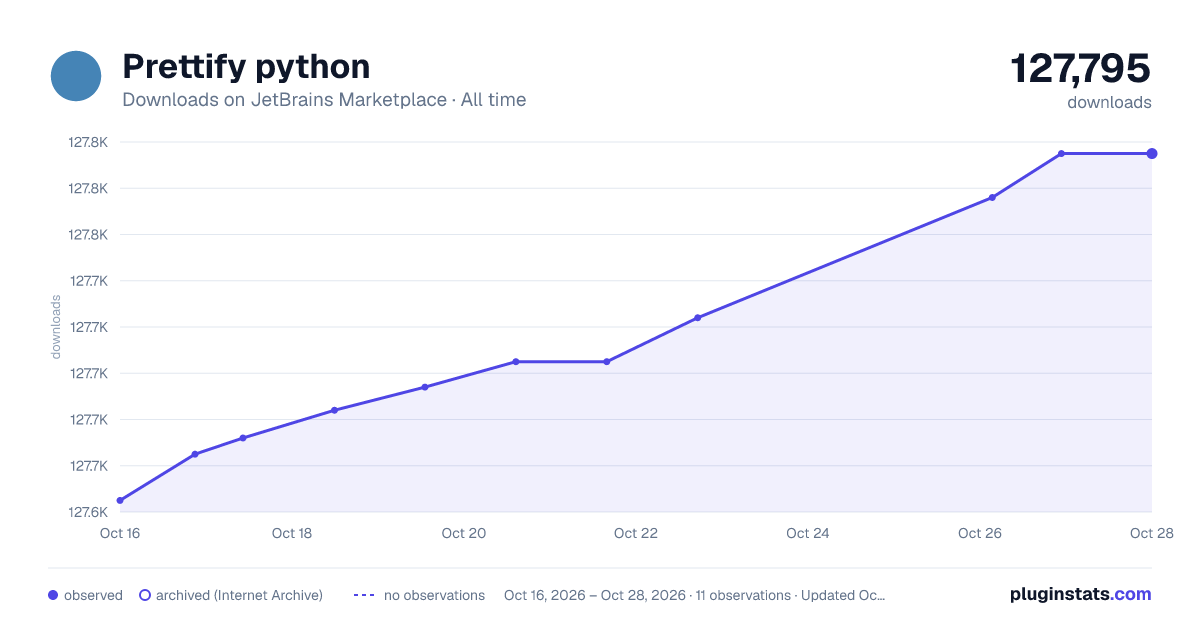Image resolution: width=1200 pixels, height=630 pixels.
Task: Click the 'Oct 22' x-axis label
Action: (636, 533)
